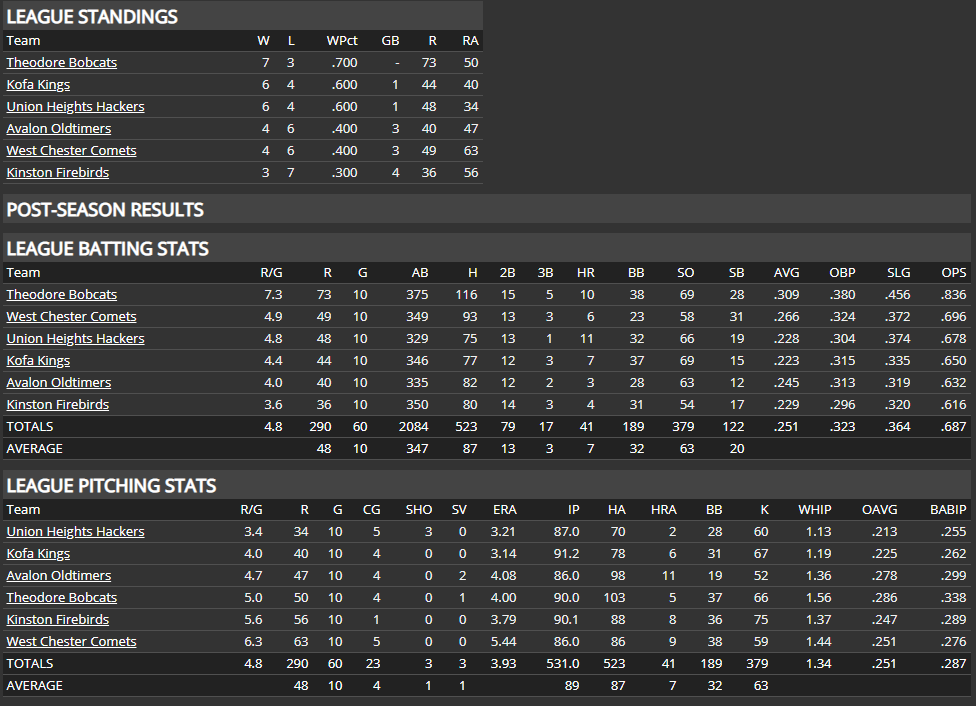Select Avalon Oldtimers in pitching stats
Screen dimensions: 976x706
tap(58, 575)
